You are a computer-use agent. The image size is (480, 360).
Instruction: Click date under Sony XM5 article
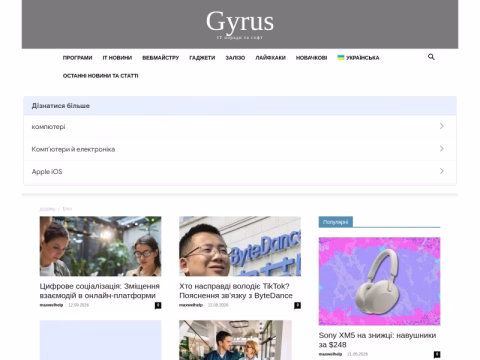click(x=357, y=354)
